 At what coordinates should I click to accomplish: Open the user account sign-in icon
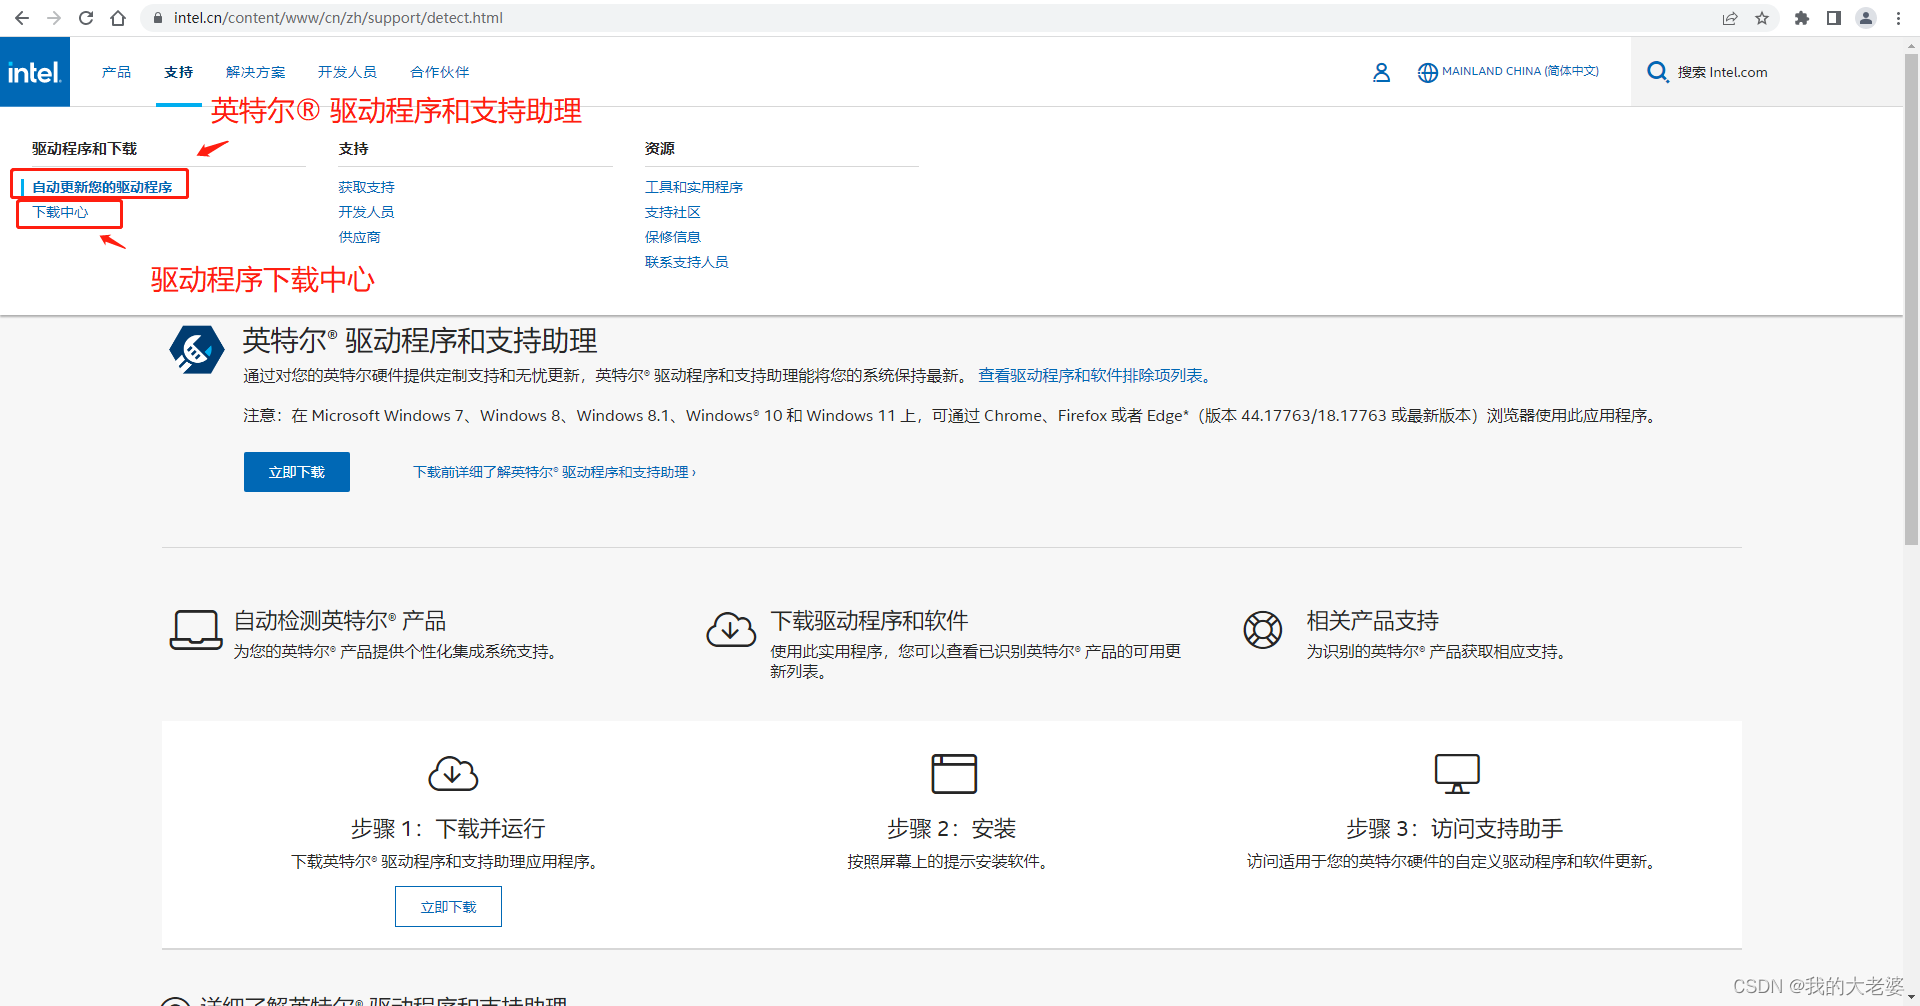click(1381, 72)
